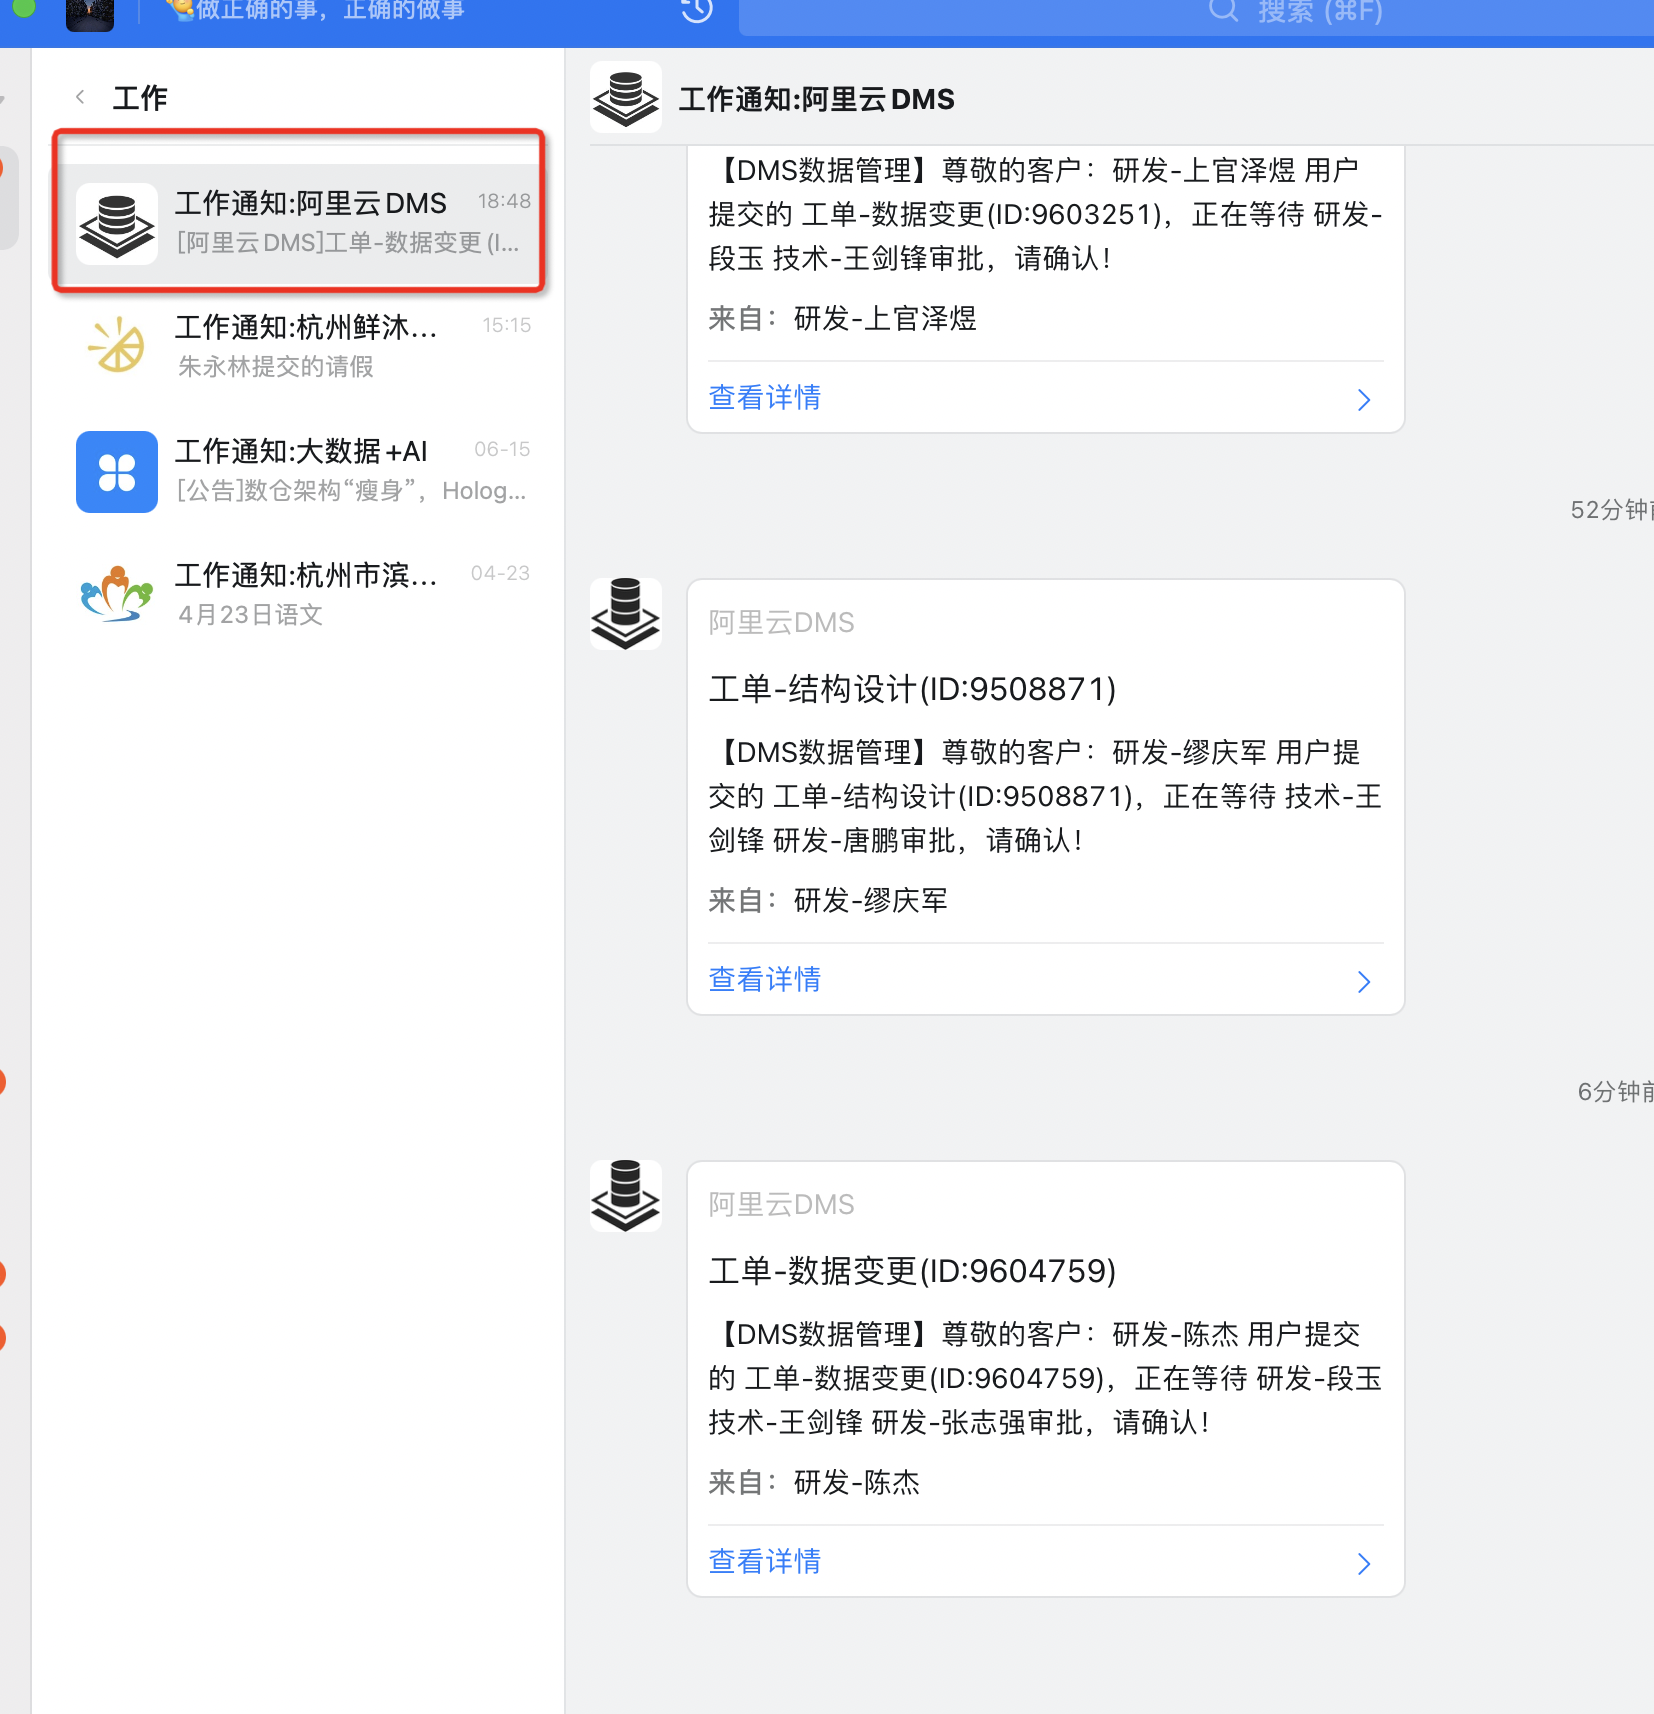Click the sender avatar beside 工单-结构设计 message

[626, 614]
